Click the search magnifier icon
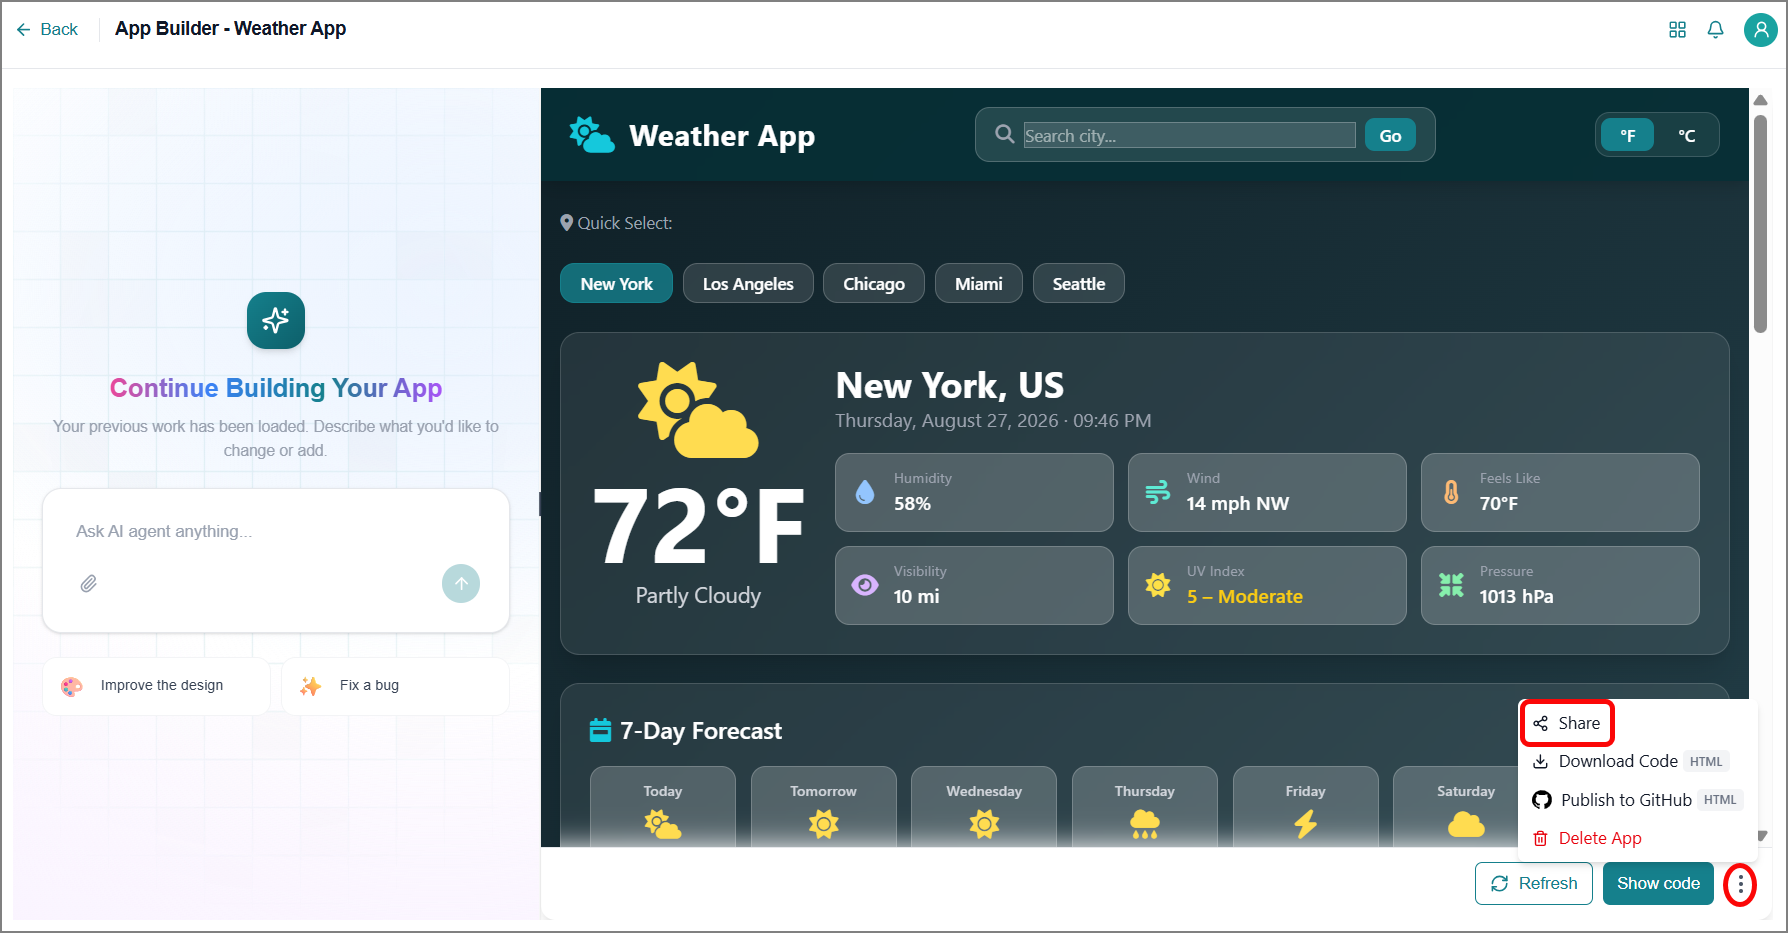The width and height of the screenshot is (1788, 933). 1004,134
